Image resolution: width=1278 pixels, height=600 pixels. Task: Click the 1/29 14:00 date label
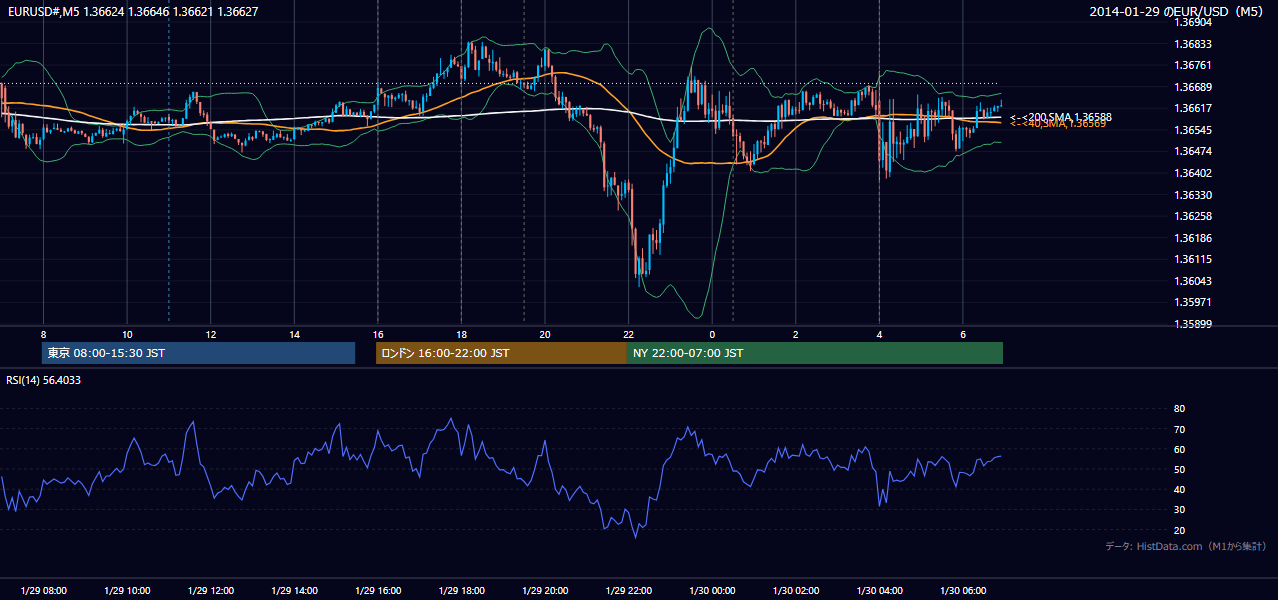pos(294,591)
